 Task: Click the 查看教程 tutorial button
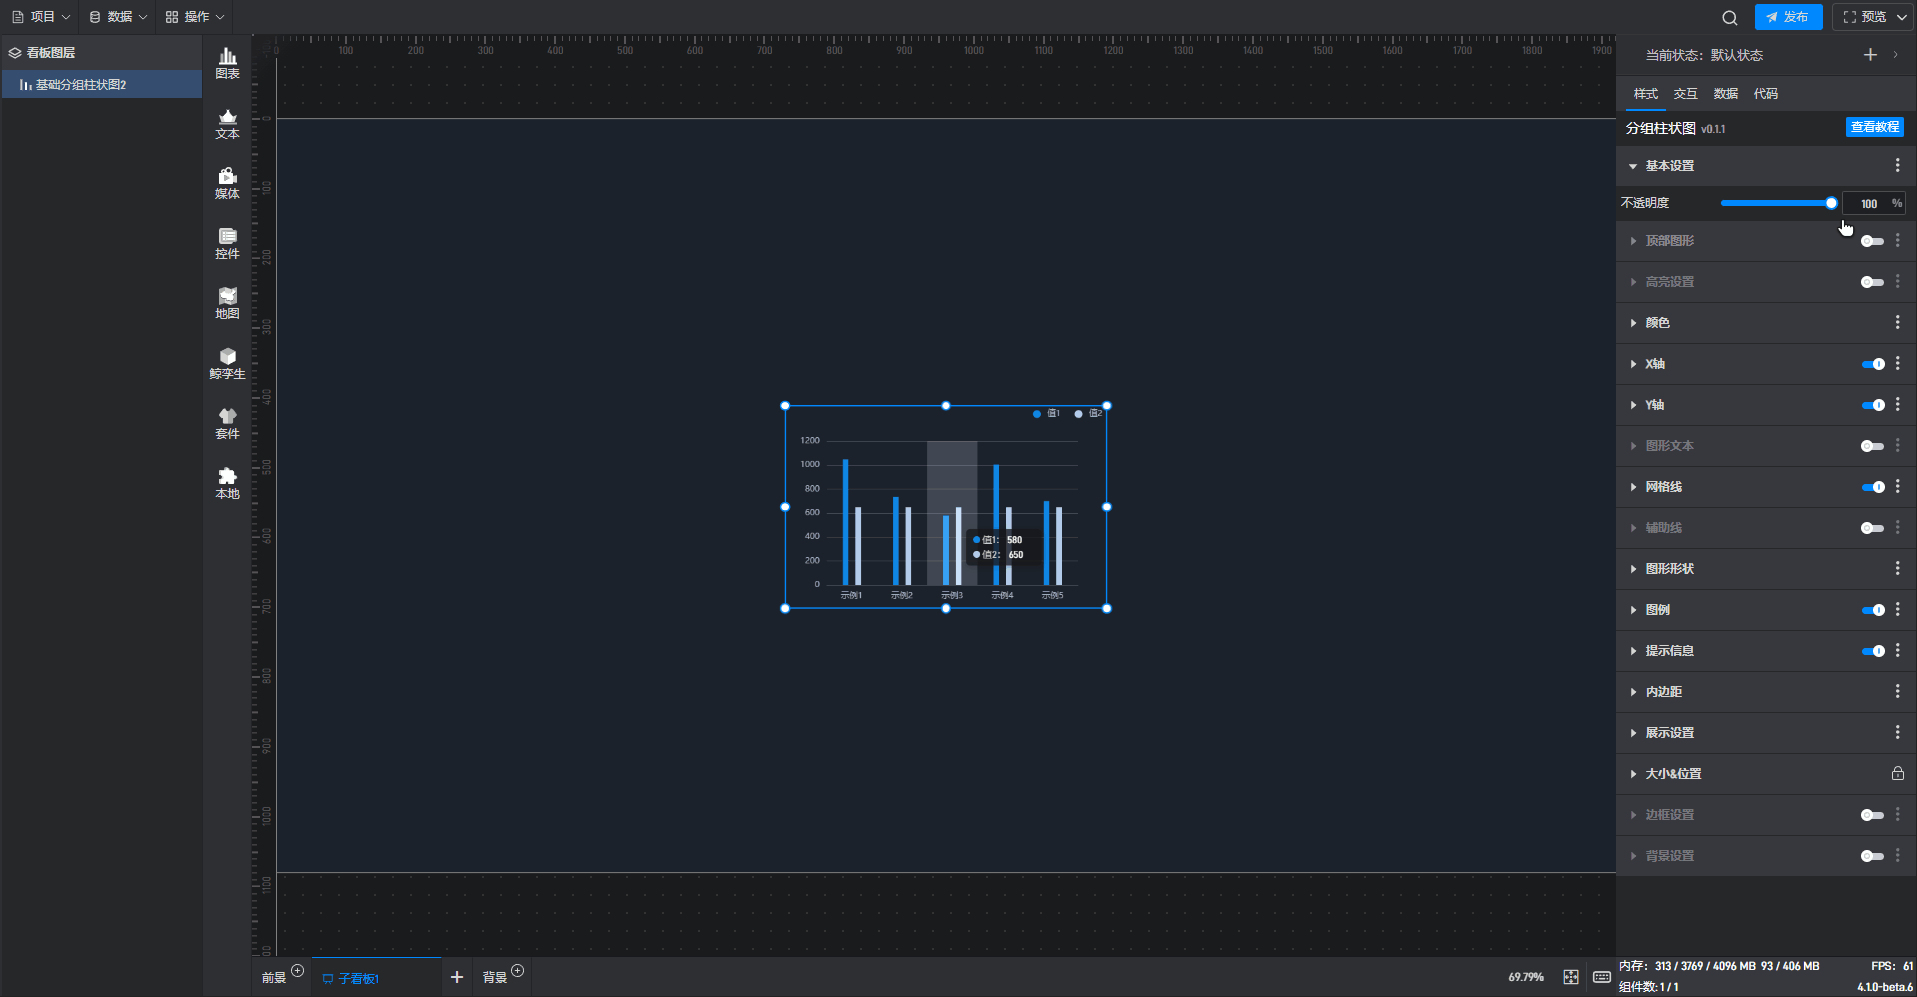pyautogui.click(x=1874, y=127)
